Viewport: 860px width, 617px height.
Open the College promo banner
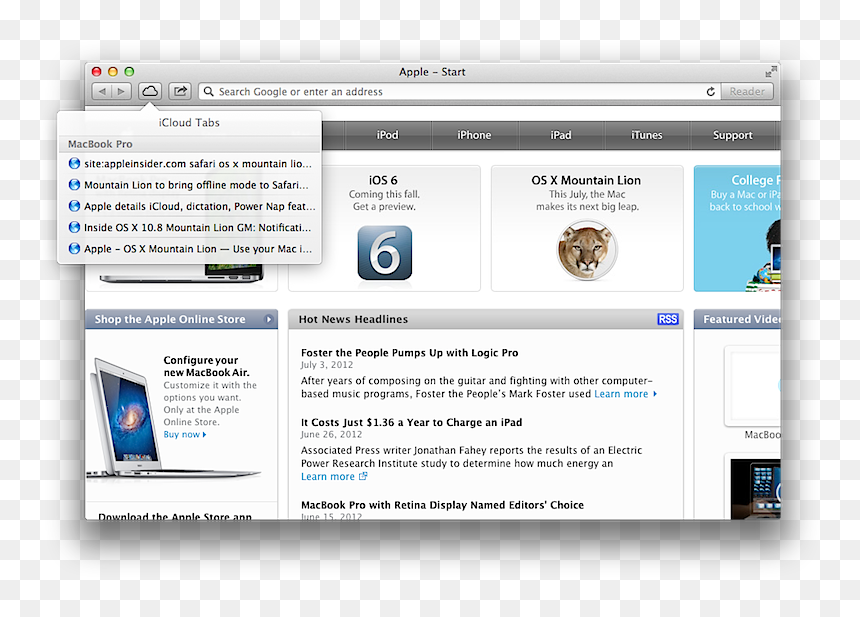(737, 229)
